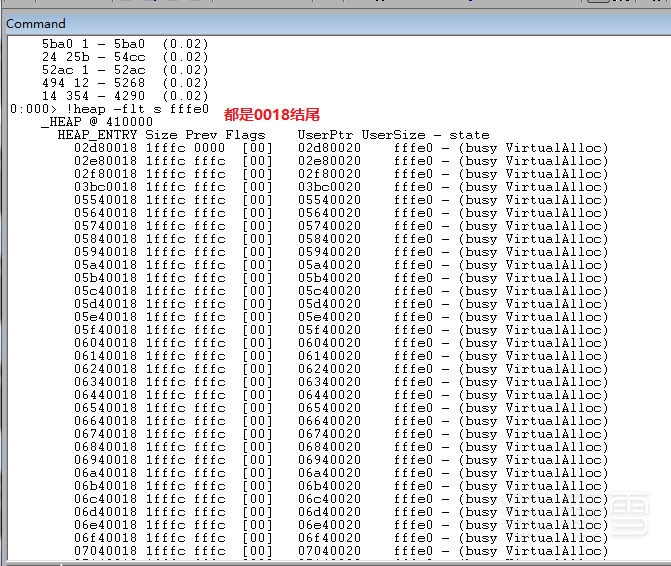Click '(busy VirtualAlloc)' in the 02d80018 row
671x566 pixels.
(x=533, y=148)
